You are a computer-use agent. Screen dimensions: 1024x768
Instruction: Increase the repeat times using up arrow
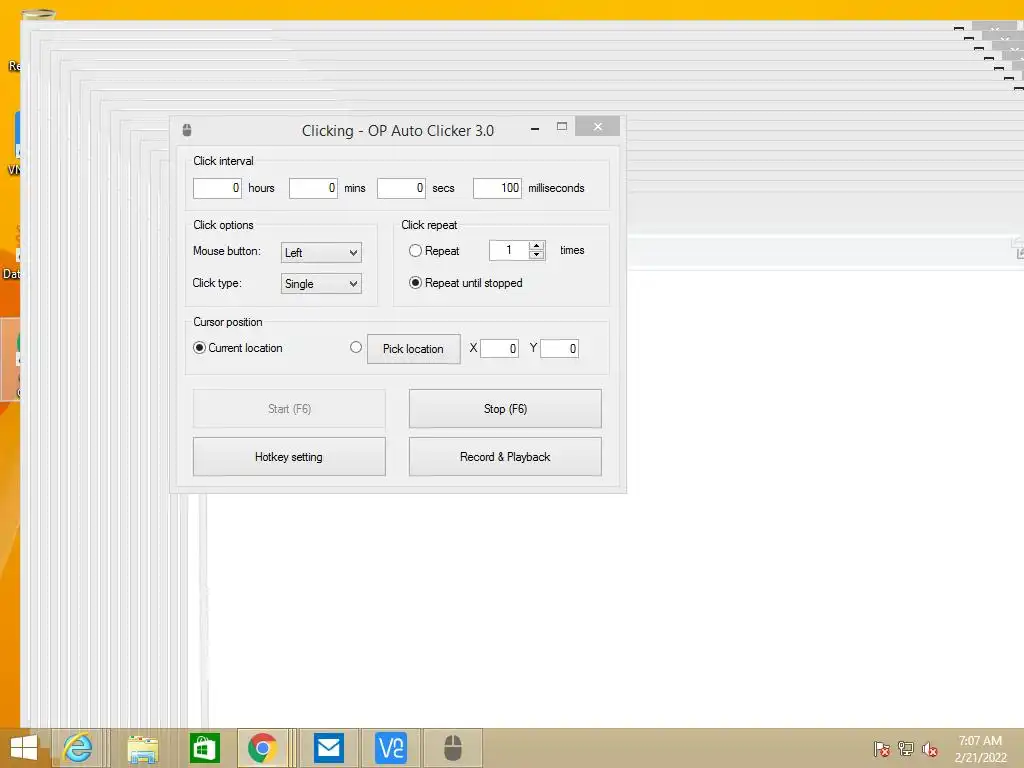tap(537, 246)
